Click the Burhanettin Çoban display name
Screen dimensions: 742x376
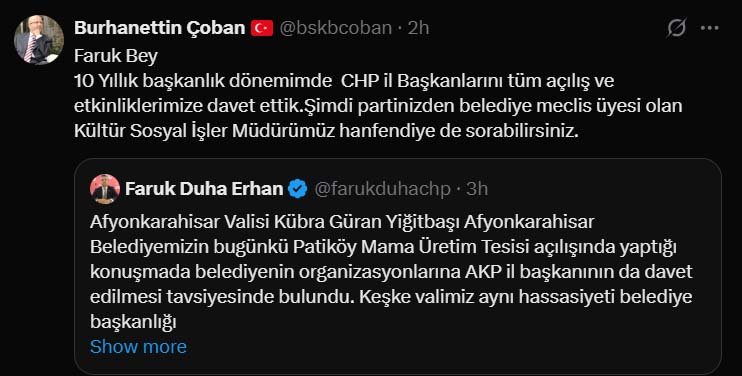pyautogui.click(x=159, y=28)
